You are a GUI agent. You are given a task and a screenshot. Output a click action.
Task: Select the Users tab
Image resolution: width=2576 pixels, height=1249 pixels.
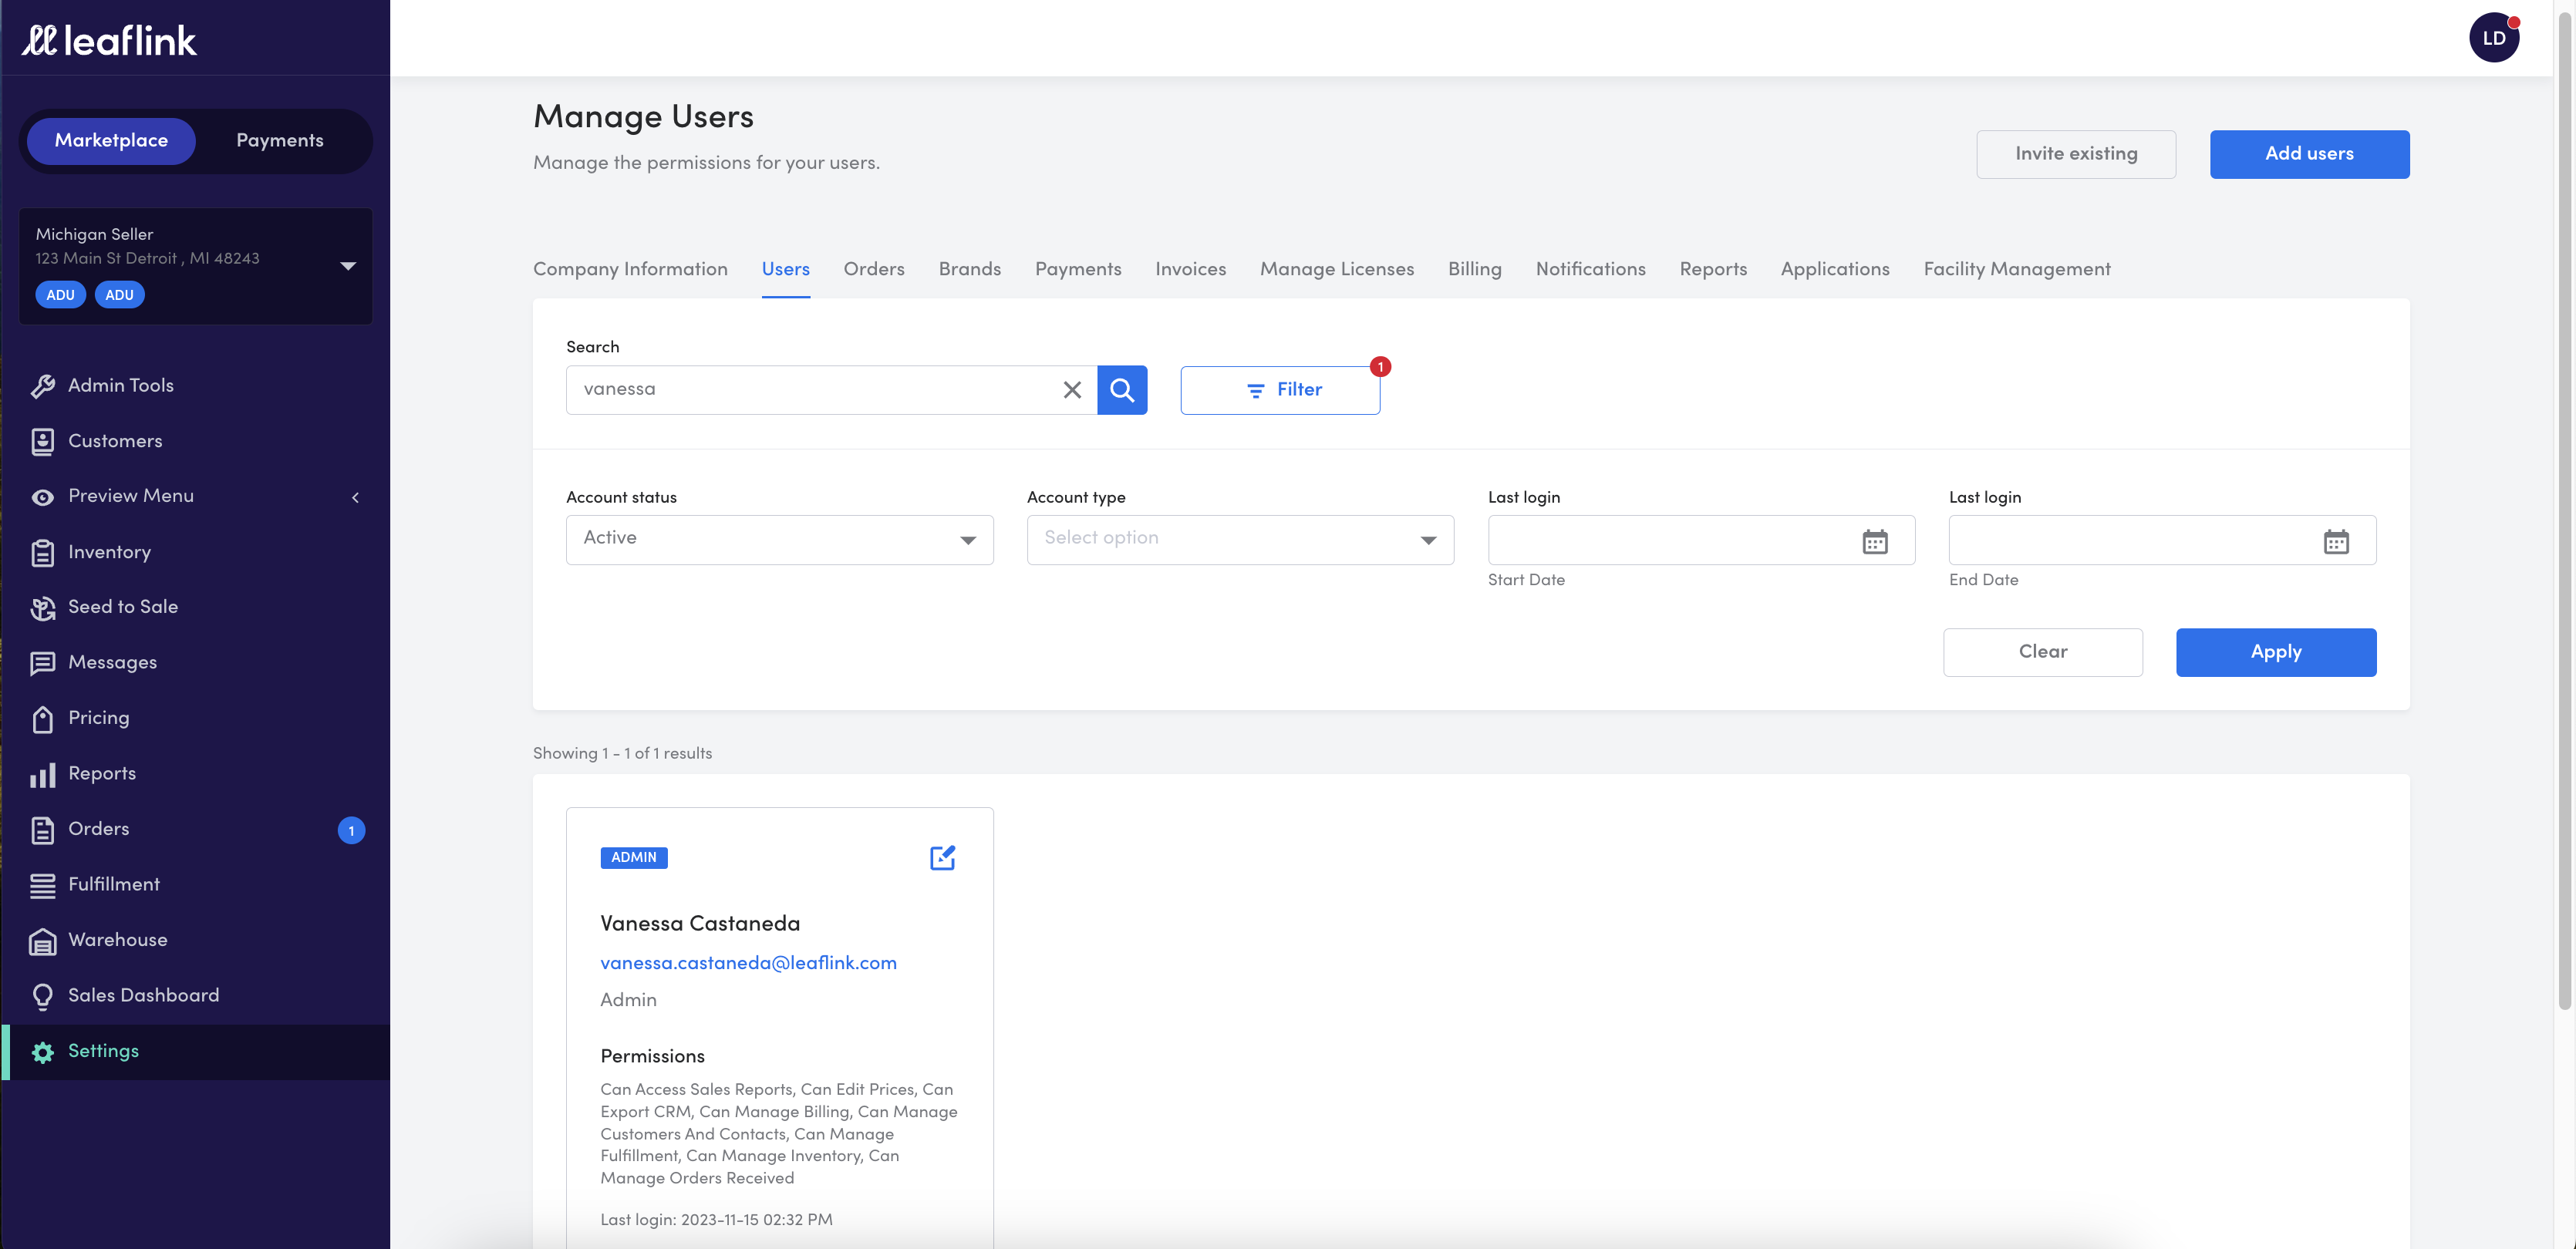coord(786,269)
